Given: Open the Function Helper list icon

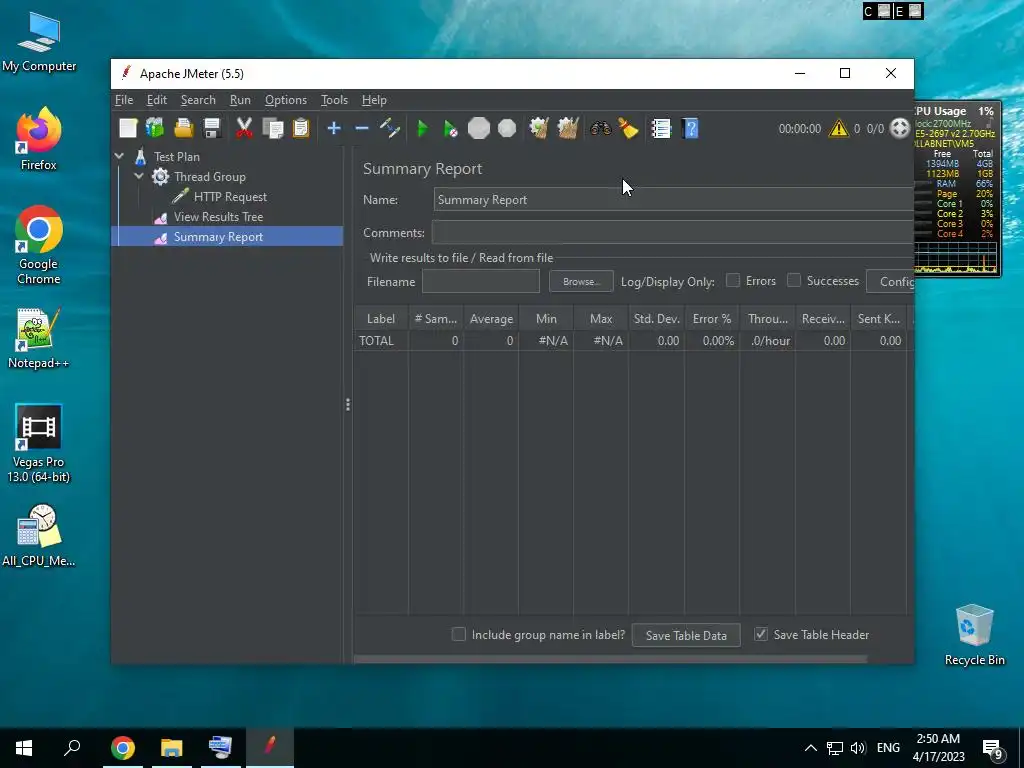Looking at the screenshot, I should tap(661, 128).
